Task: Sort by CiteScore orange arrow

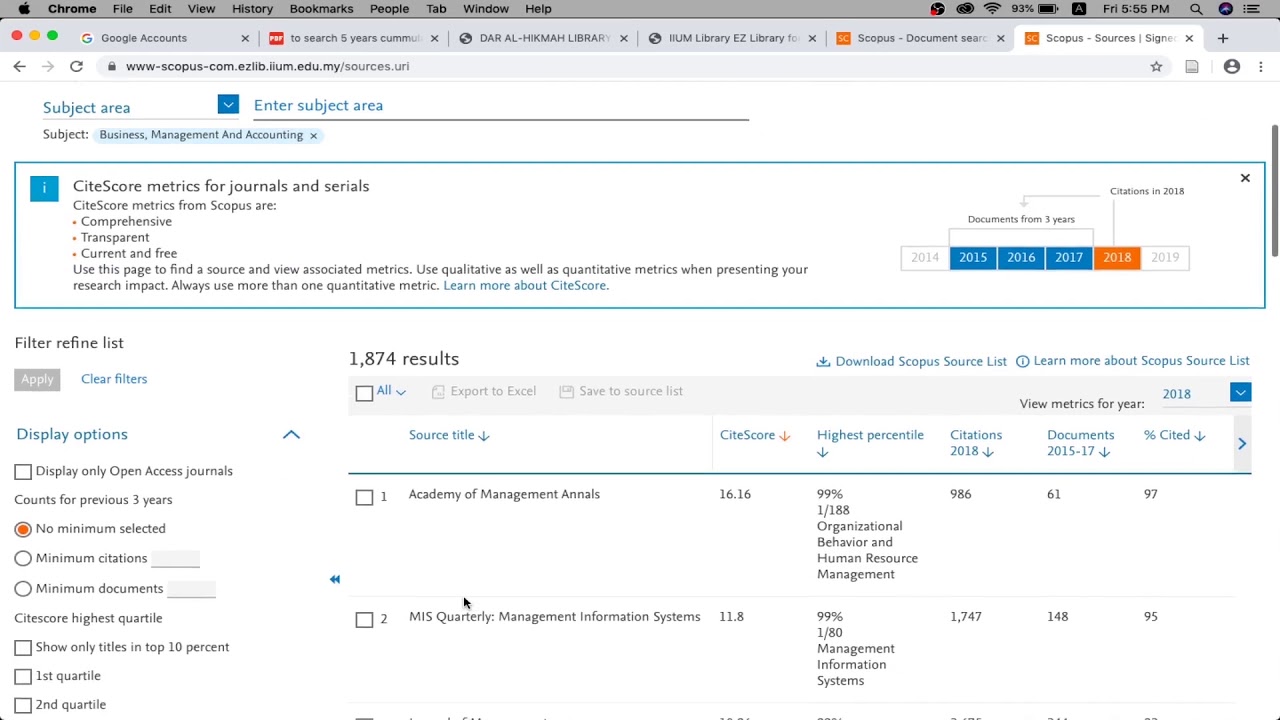Action: click(x=784, y=436)
